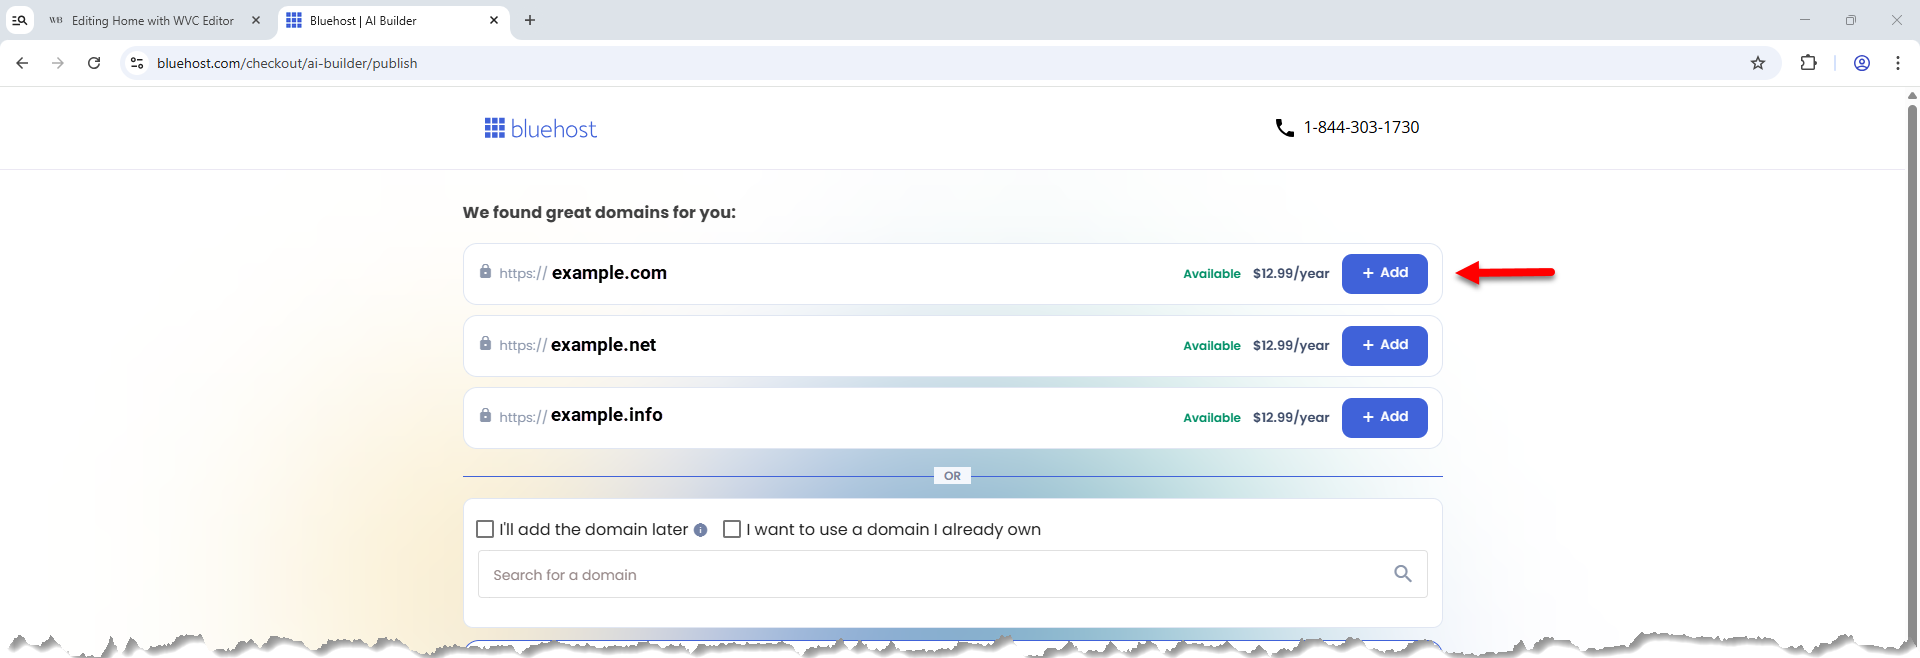Screen dimensions: 1920x658
Task: Open the tab search icon
Action: click(x=19, y=20)
